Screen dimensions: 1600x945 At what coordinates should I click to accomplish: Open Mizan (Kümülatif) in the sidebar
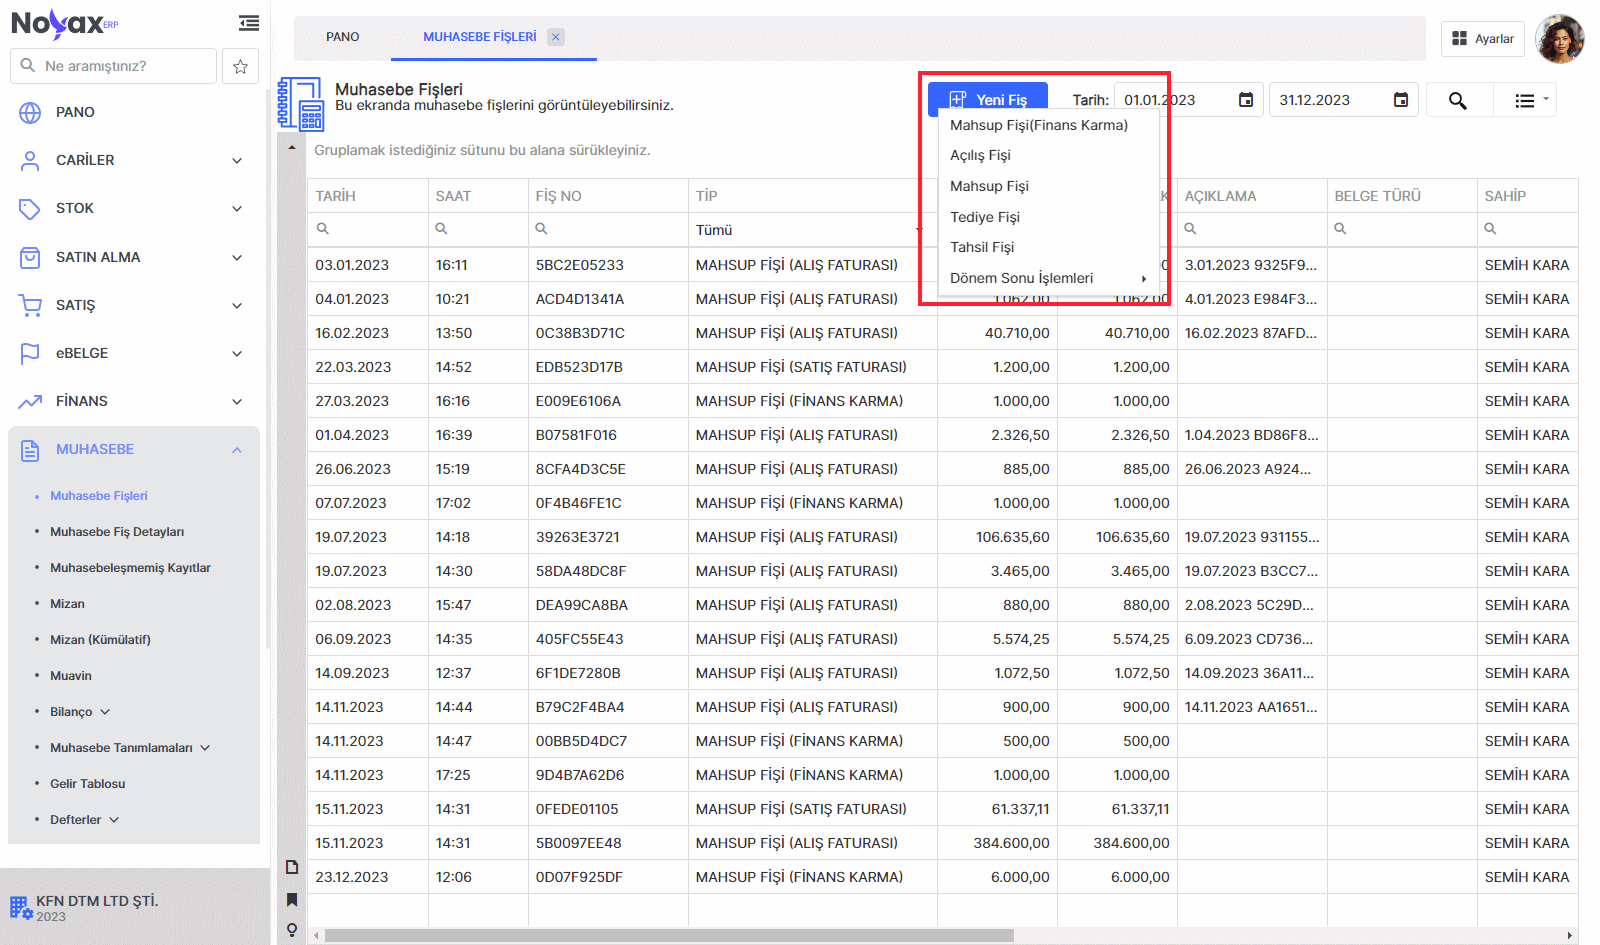coord(100,640)
